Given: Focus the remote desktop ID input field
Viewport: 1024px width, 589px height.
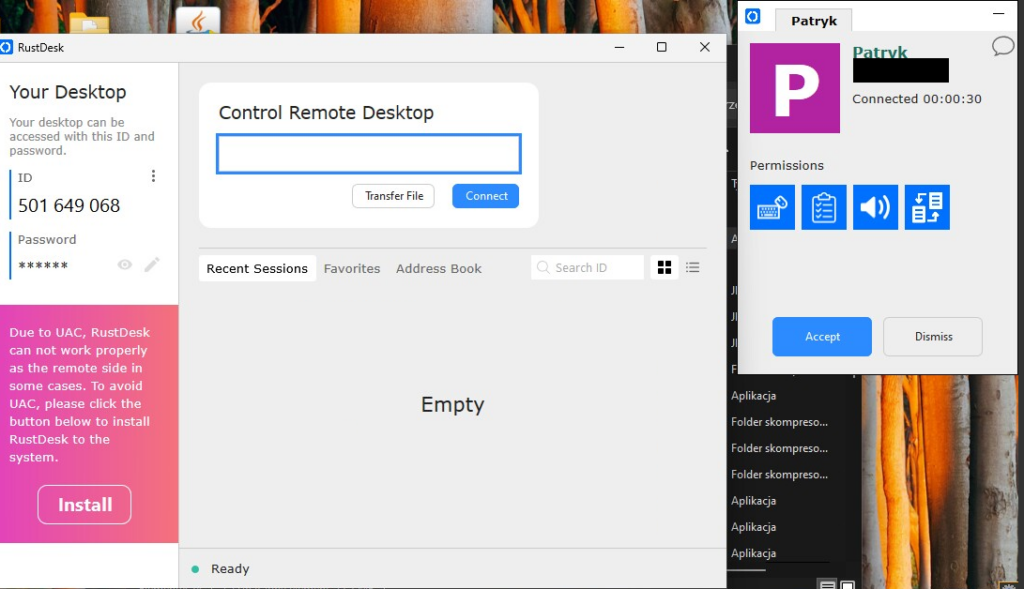Looking at the screenshot, I should [x=369, y=154].
